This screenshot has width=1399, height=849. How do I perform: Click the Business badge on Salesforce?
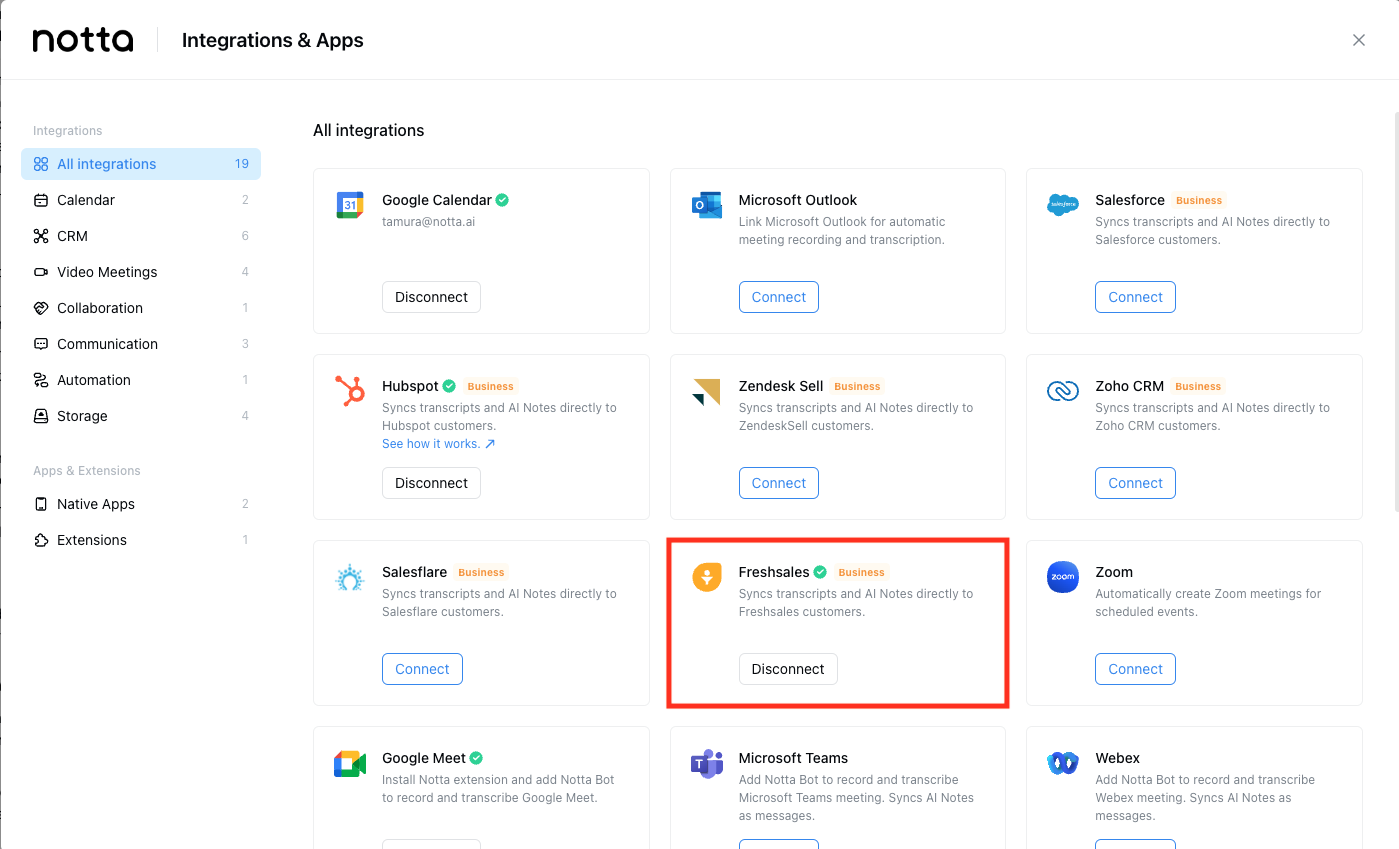[1199, 200]
